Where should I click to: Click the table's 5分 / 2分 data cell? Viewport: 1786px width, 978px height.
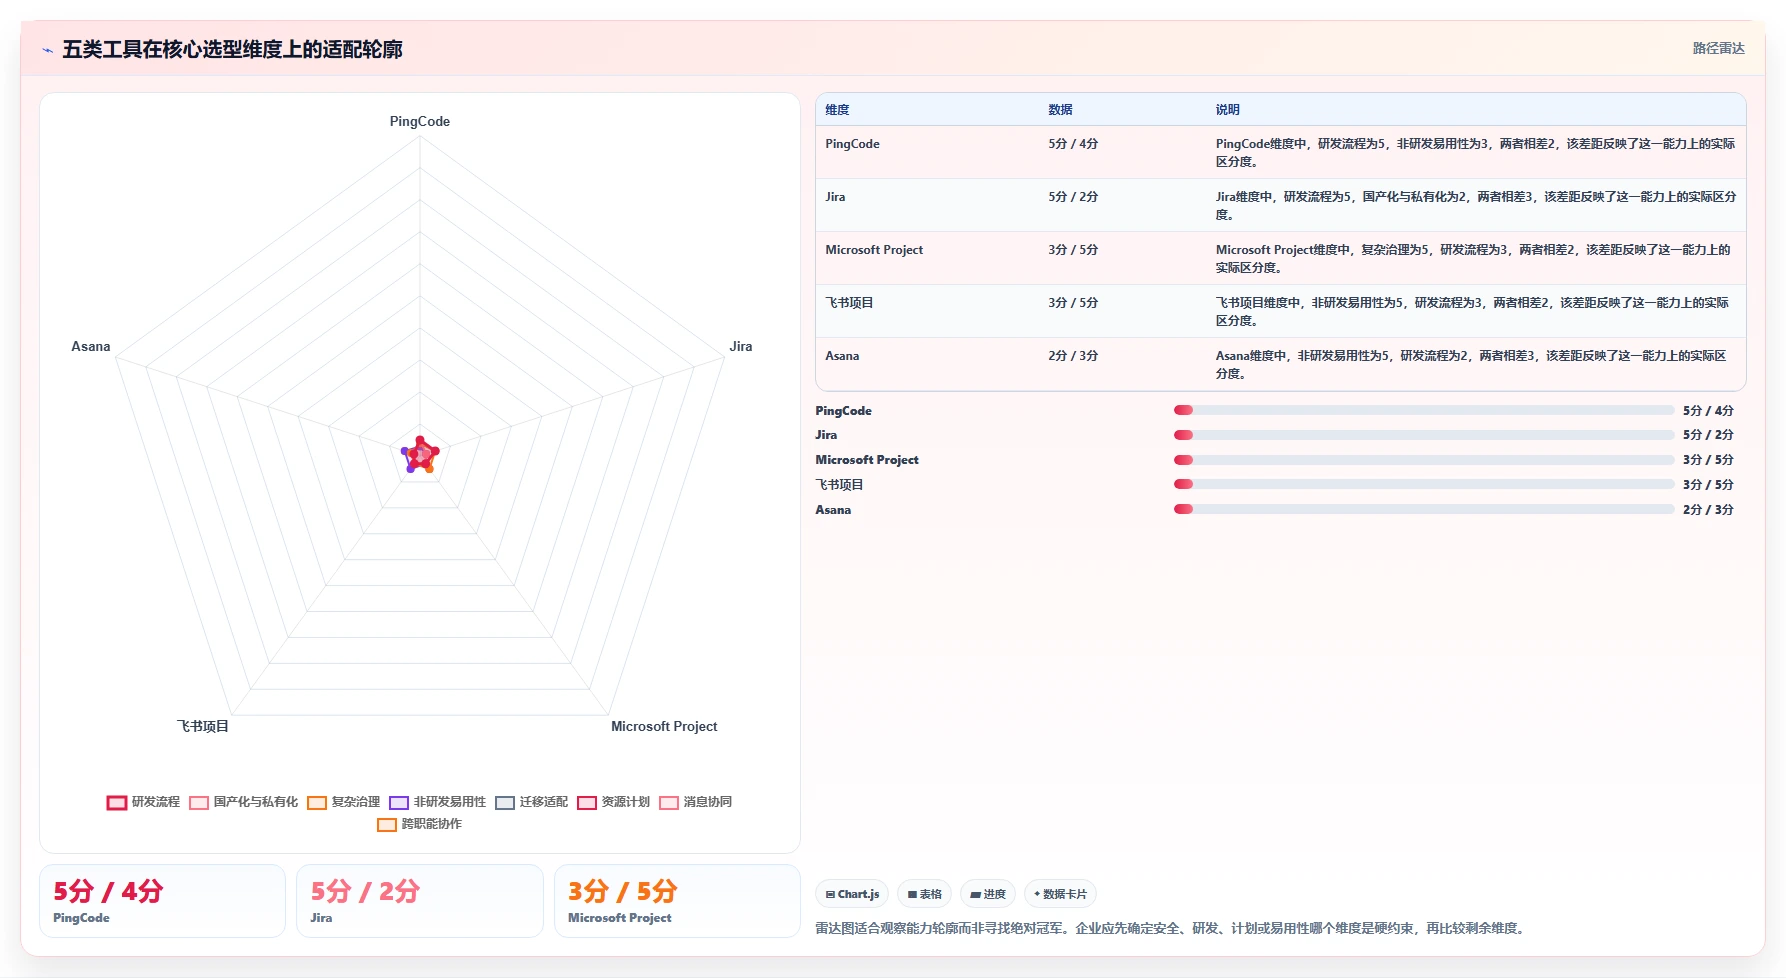coord(1073,197)
